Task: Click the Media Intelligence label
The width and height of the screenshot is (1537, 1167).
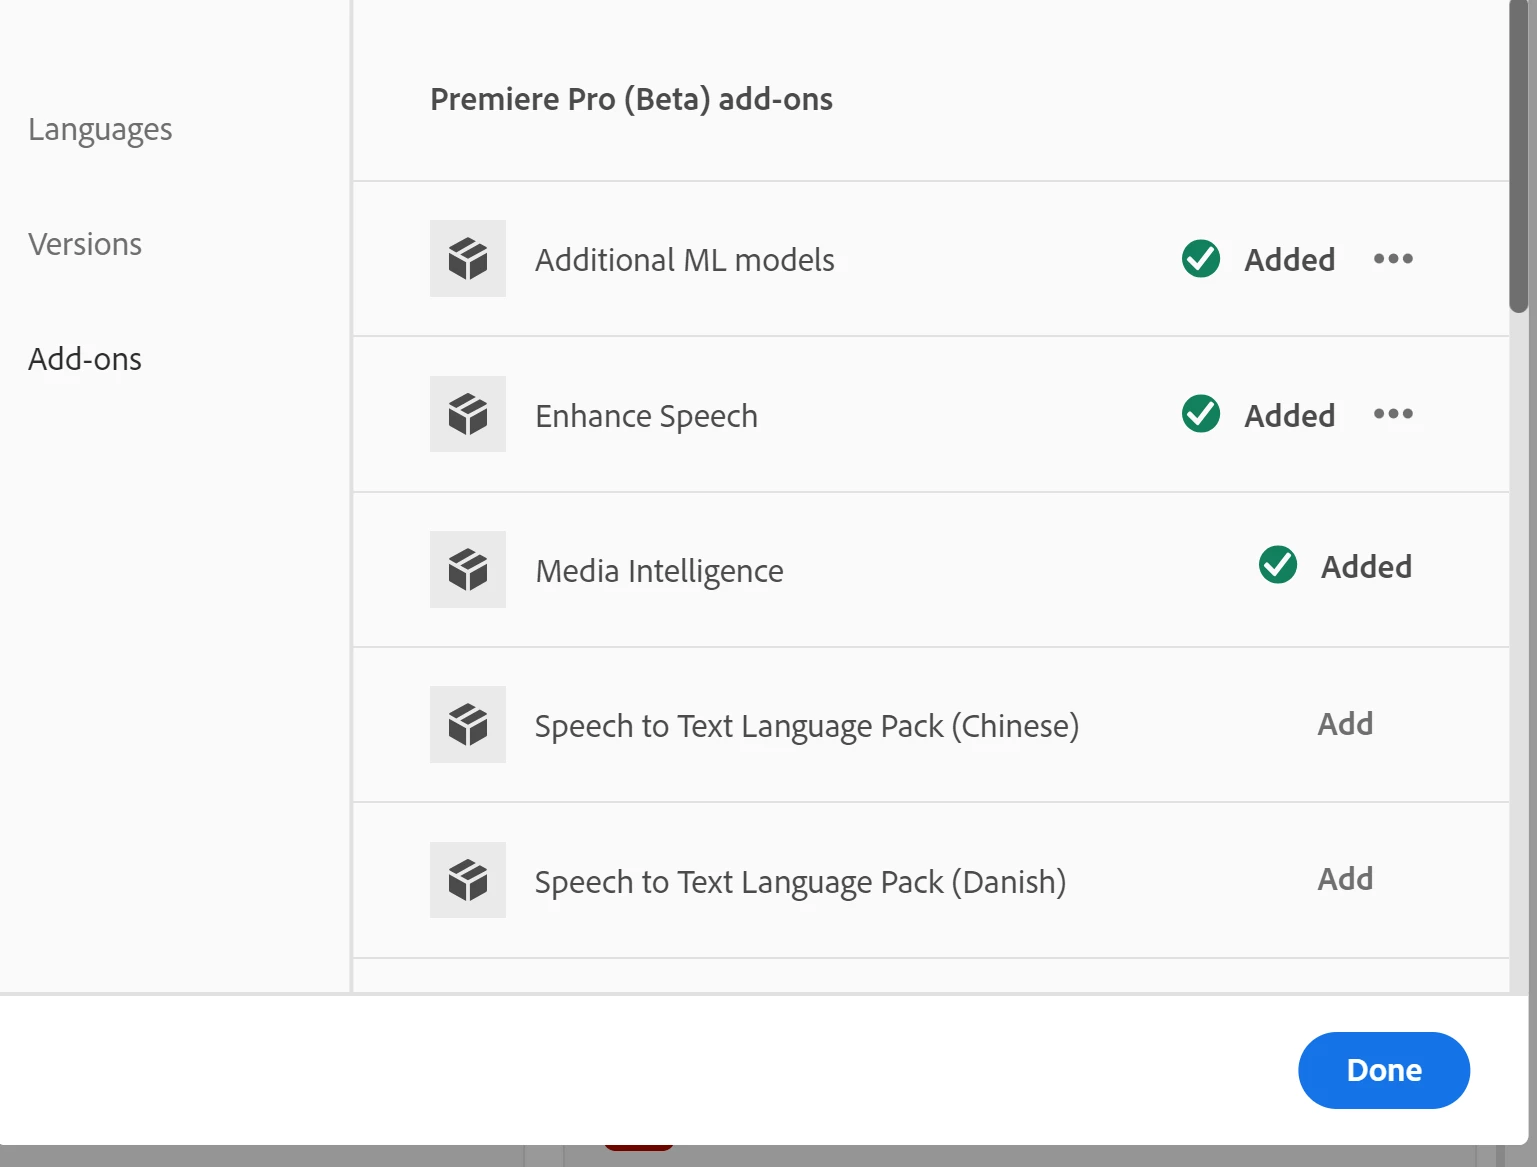Action: coord(660,571)
